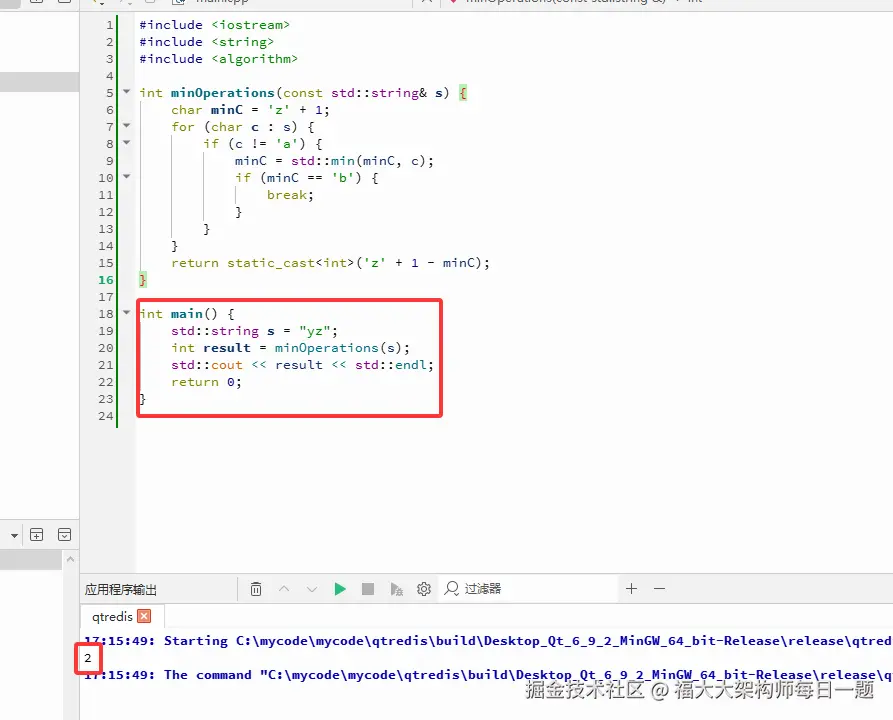Clear the application output with trash icon
893x720 pixels.
coord(256,588)
